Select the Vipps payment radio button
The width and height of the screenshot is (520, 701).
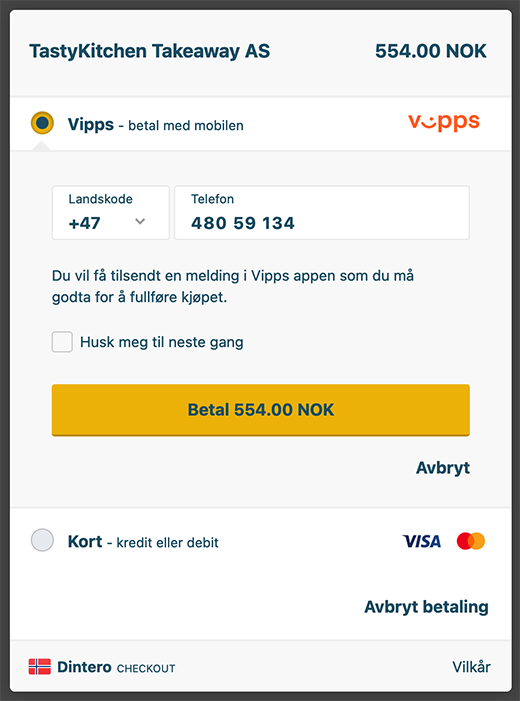42,123
